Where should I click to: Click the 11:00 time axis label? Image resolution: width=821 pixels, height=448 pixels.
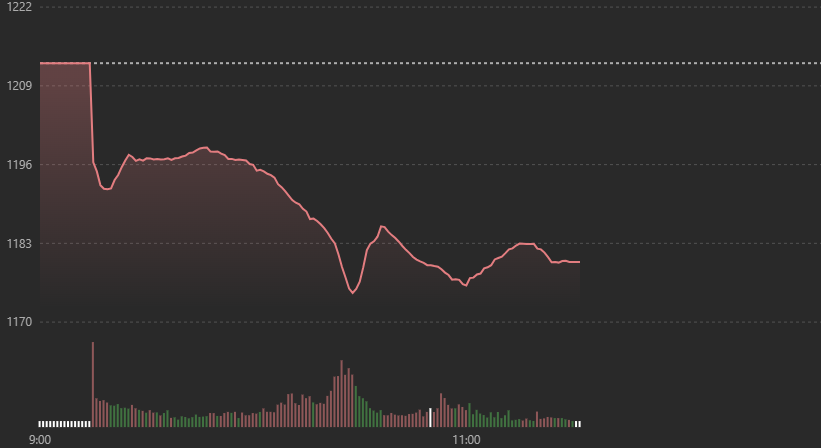click(466, 440)
